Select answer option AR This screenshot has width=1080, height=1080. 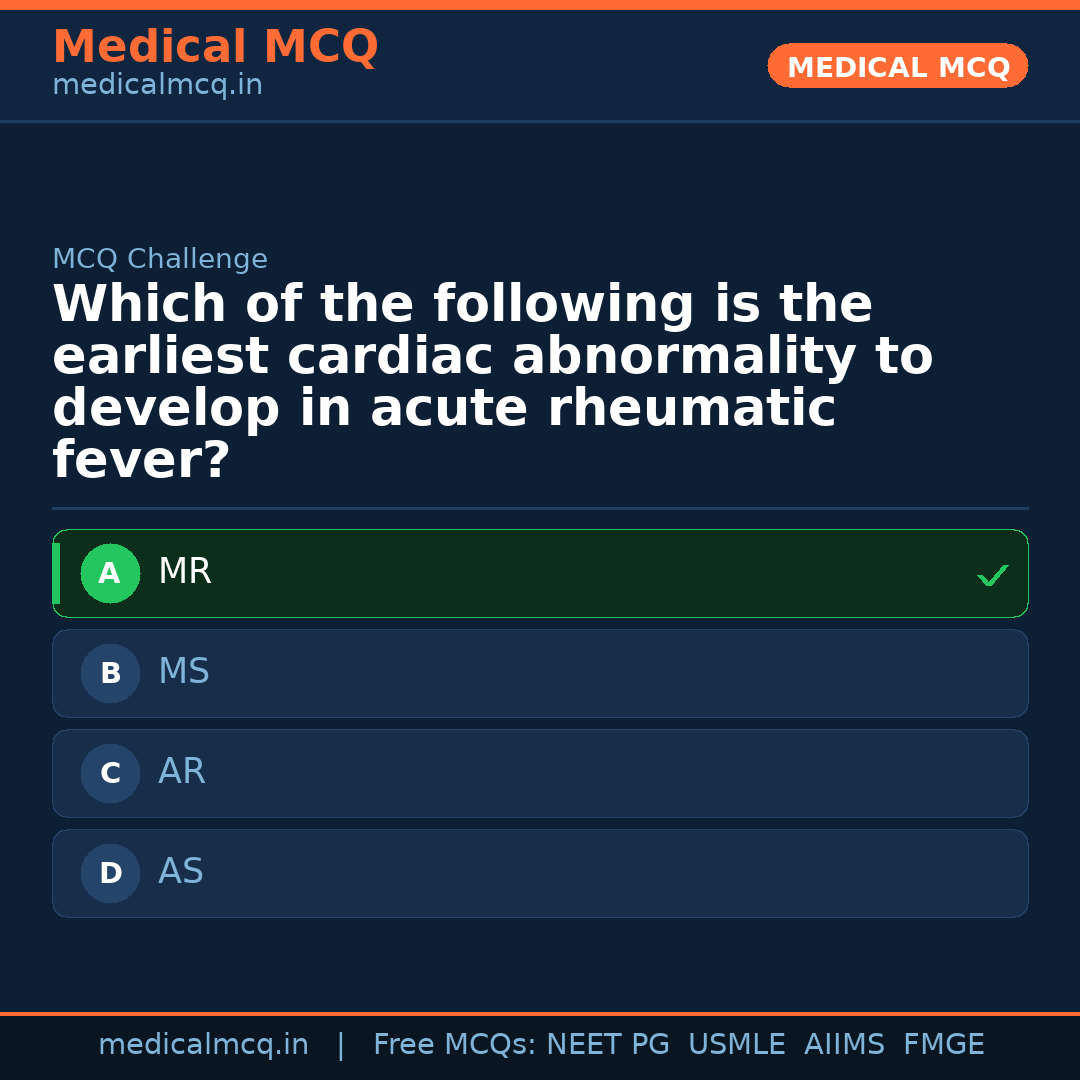pyautogui.click(x=540, y=773)
